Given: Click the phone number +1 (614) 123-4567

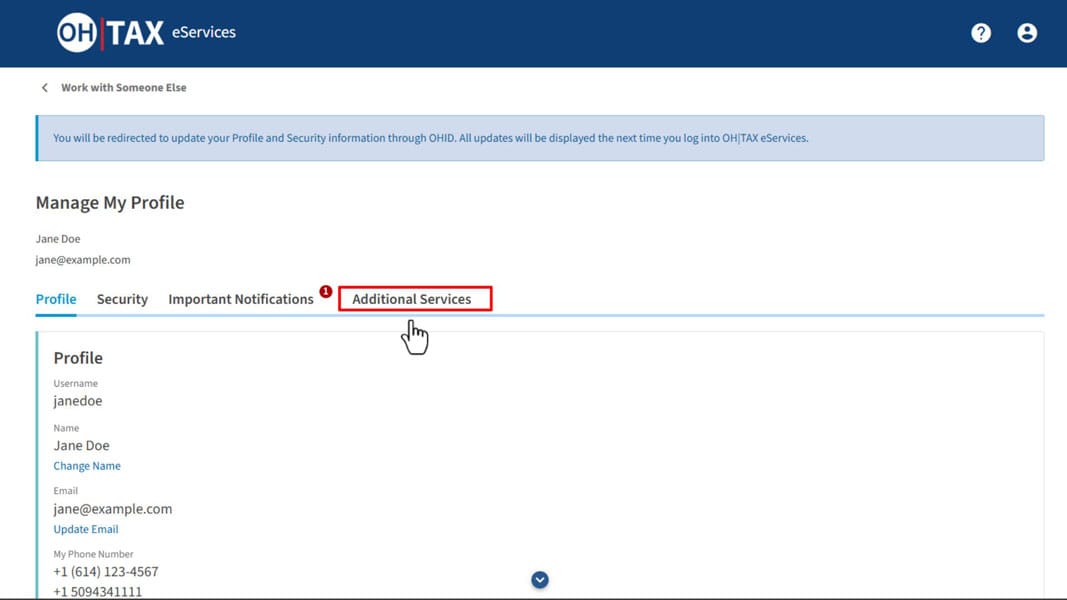Looking at the screenshot, I should pyautogui.click(x=105, y=572).
